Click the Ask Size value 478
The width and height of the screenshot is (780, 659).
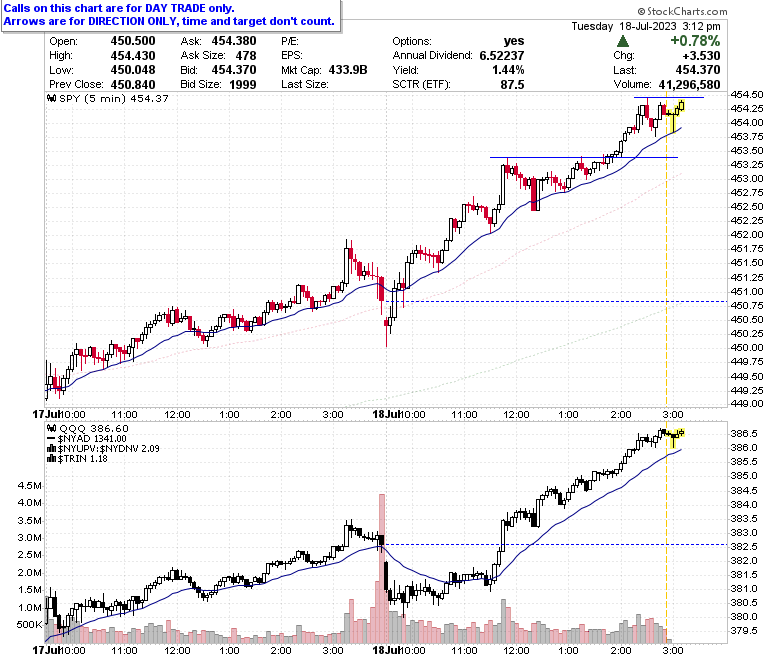pyautogui.click(x=246, y=55)
